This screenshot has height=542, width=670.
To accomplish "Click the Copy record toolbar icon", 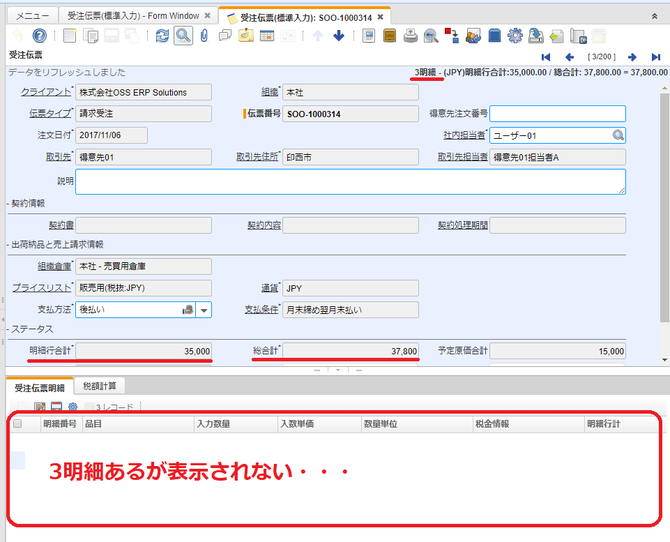I will pyautogui.click(x=90, y=35).
